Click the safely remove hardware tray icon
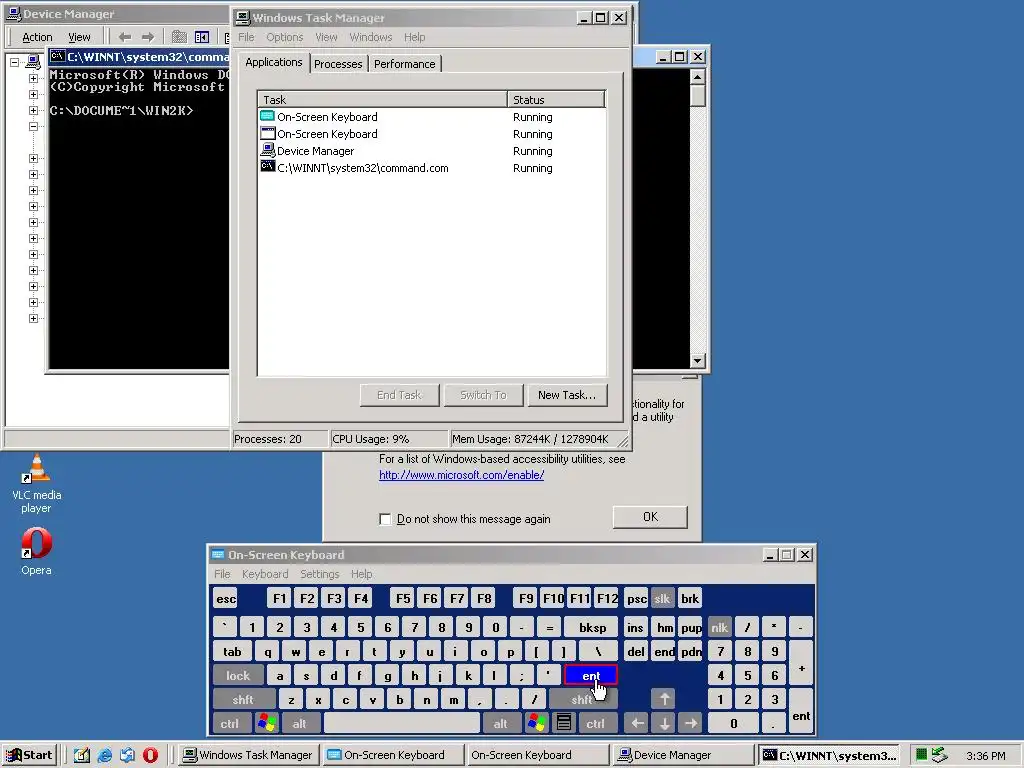This screenshot has width=1024, height=768. tap(939, 755)
